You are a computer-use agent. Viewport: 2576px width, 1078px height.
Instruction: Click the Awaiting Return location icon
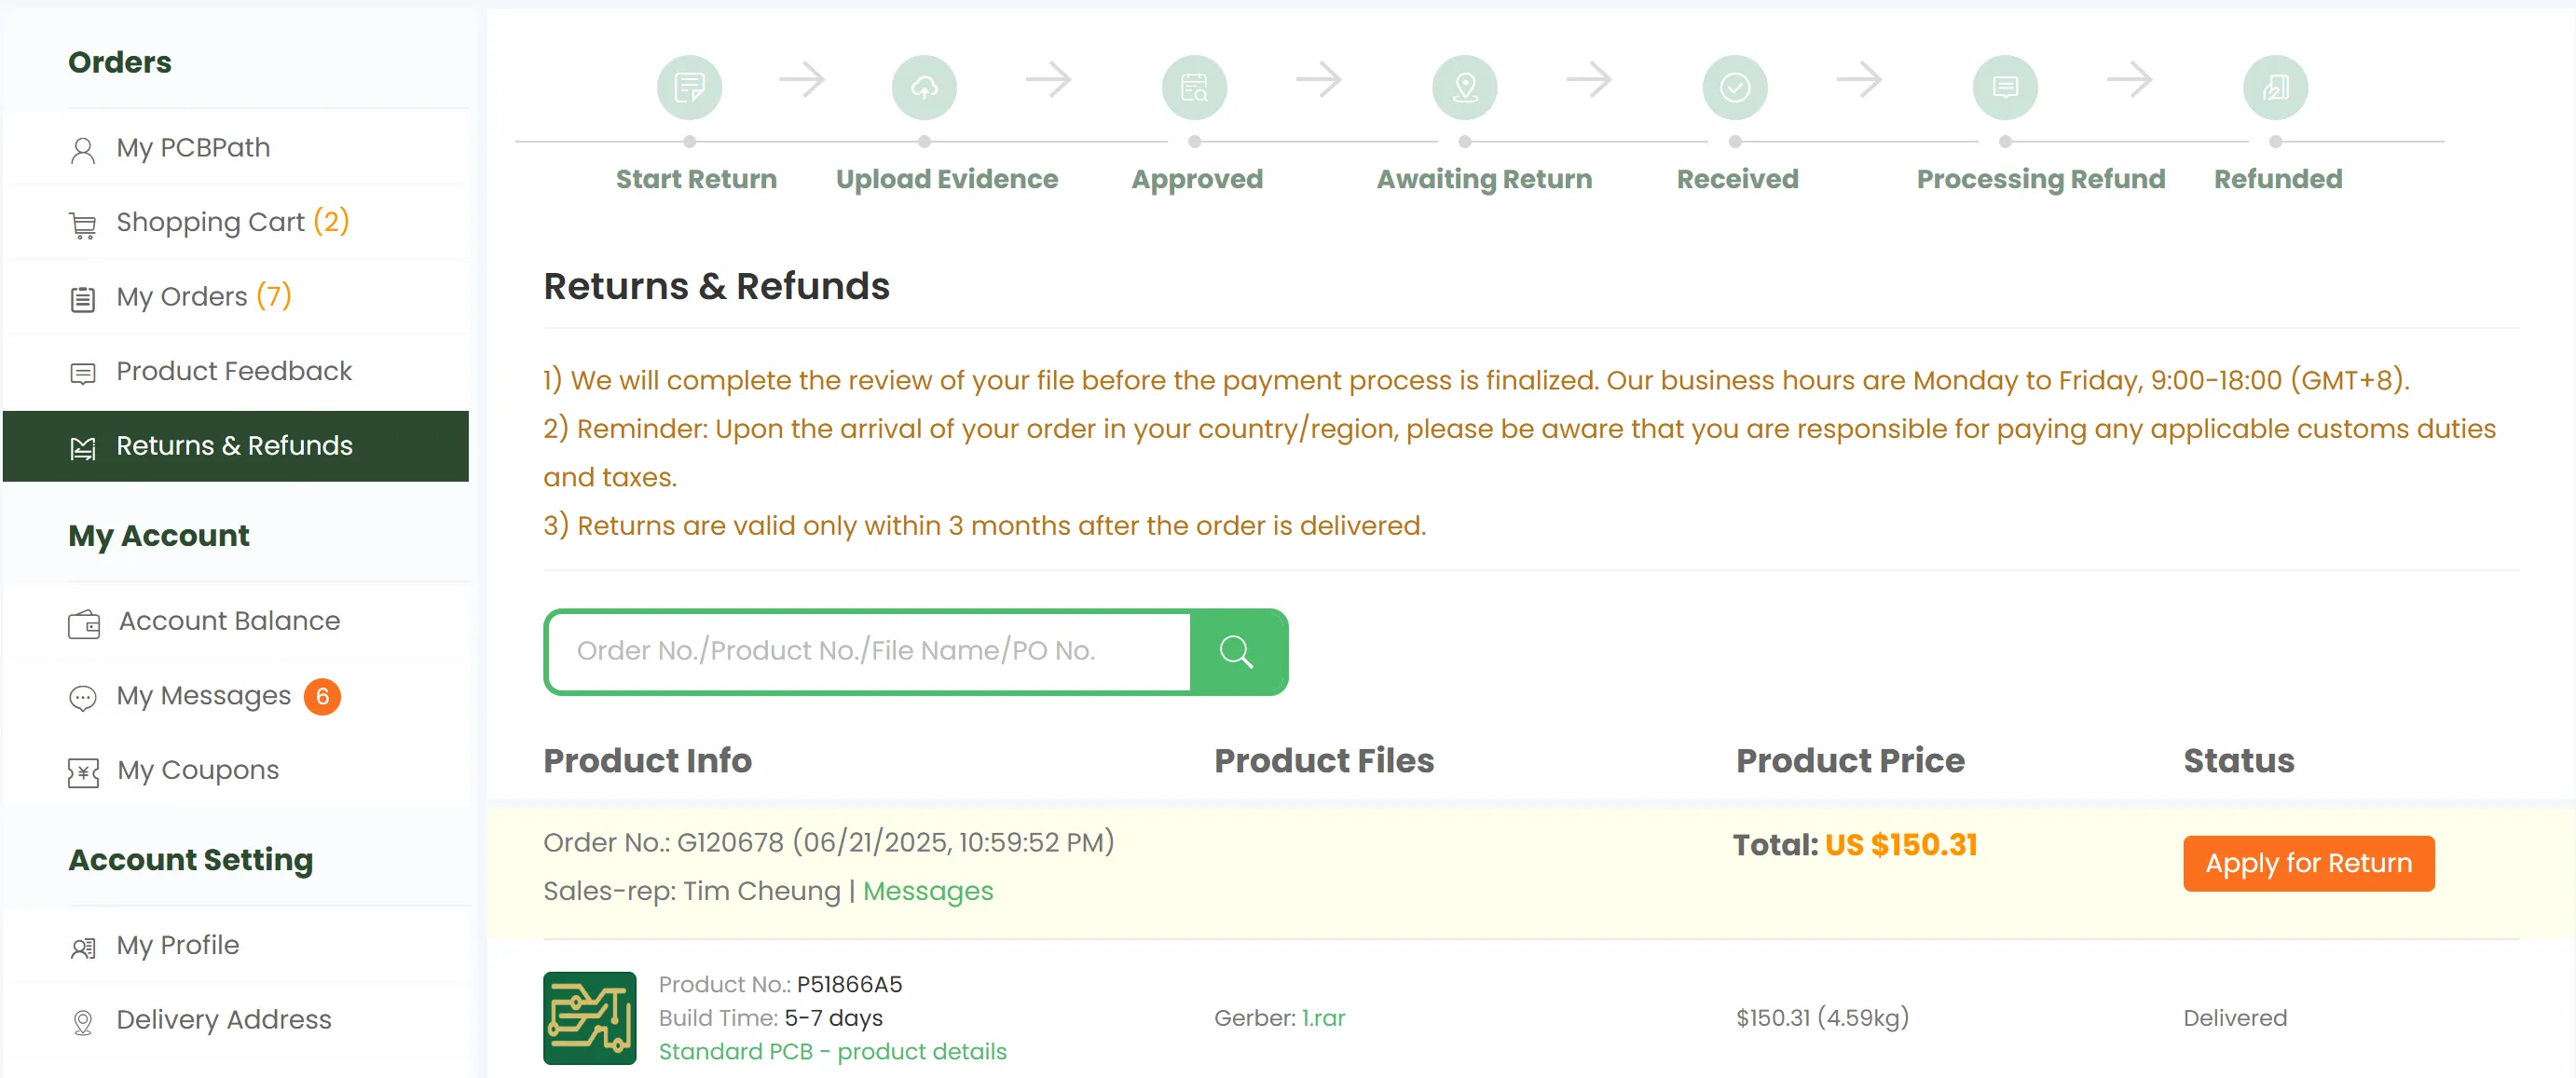(x=1464, y=88)
